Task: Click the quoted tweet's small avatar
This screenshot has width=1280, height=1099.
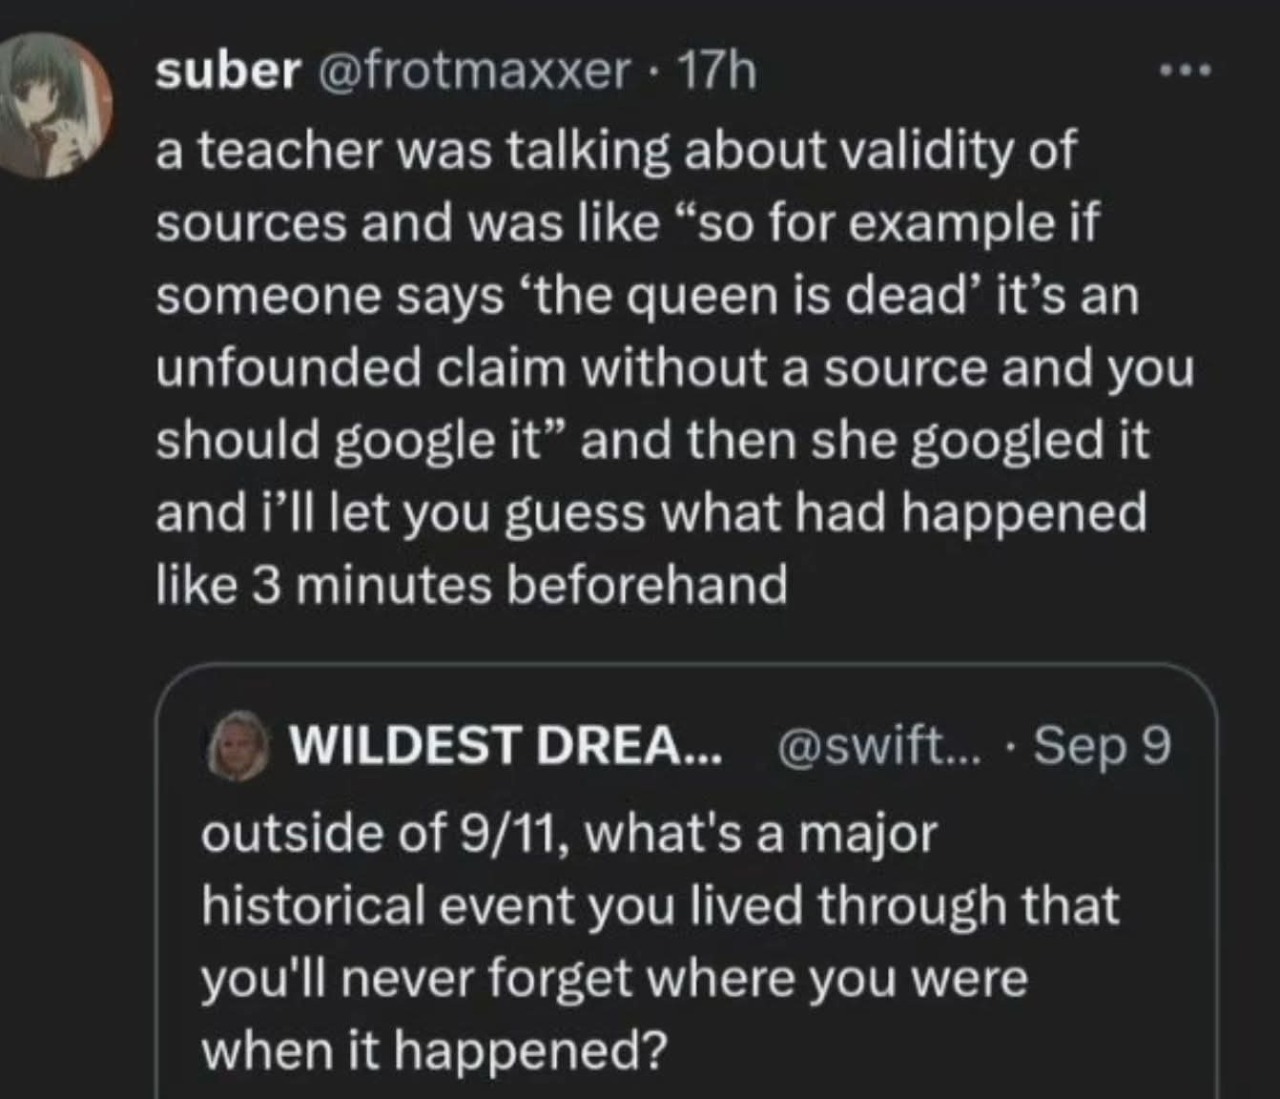Action: [238, 744]
